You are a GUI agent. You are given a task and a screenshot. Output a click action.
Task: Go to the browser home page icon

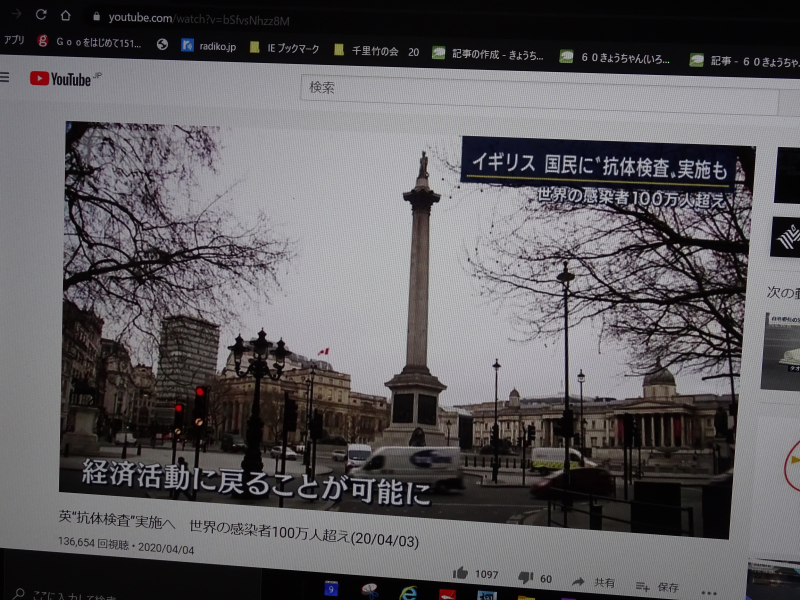pos(65,15)
